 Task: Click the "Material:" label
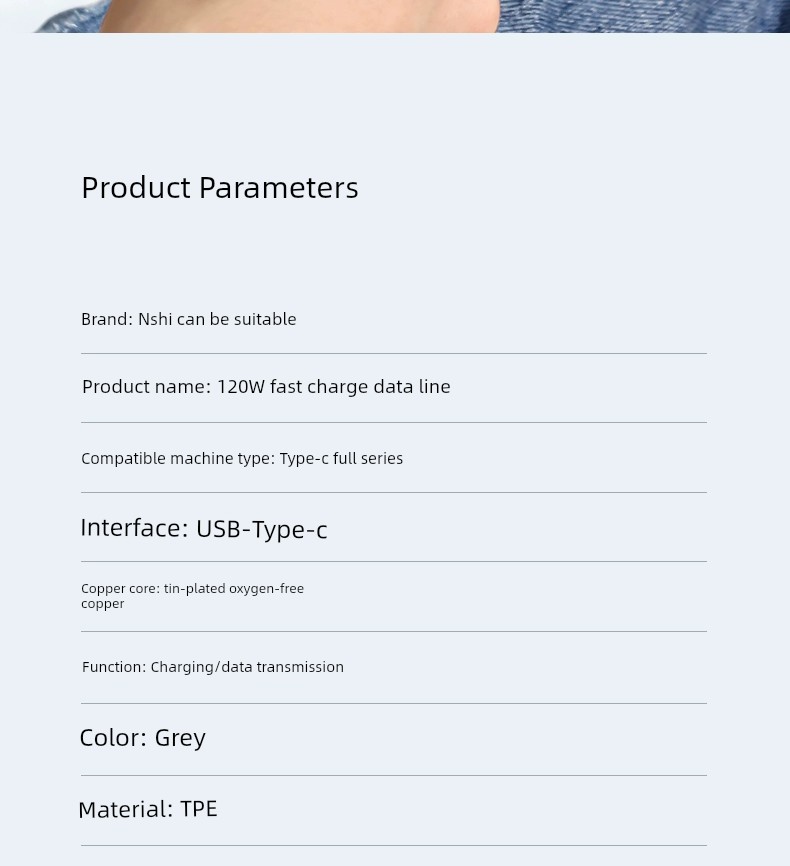[126, 809]
